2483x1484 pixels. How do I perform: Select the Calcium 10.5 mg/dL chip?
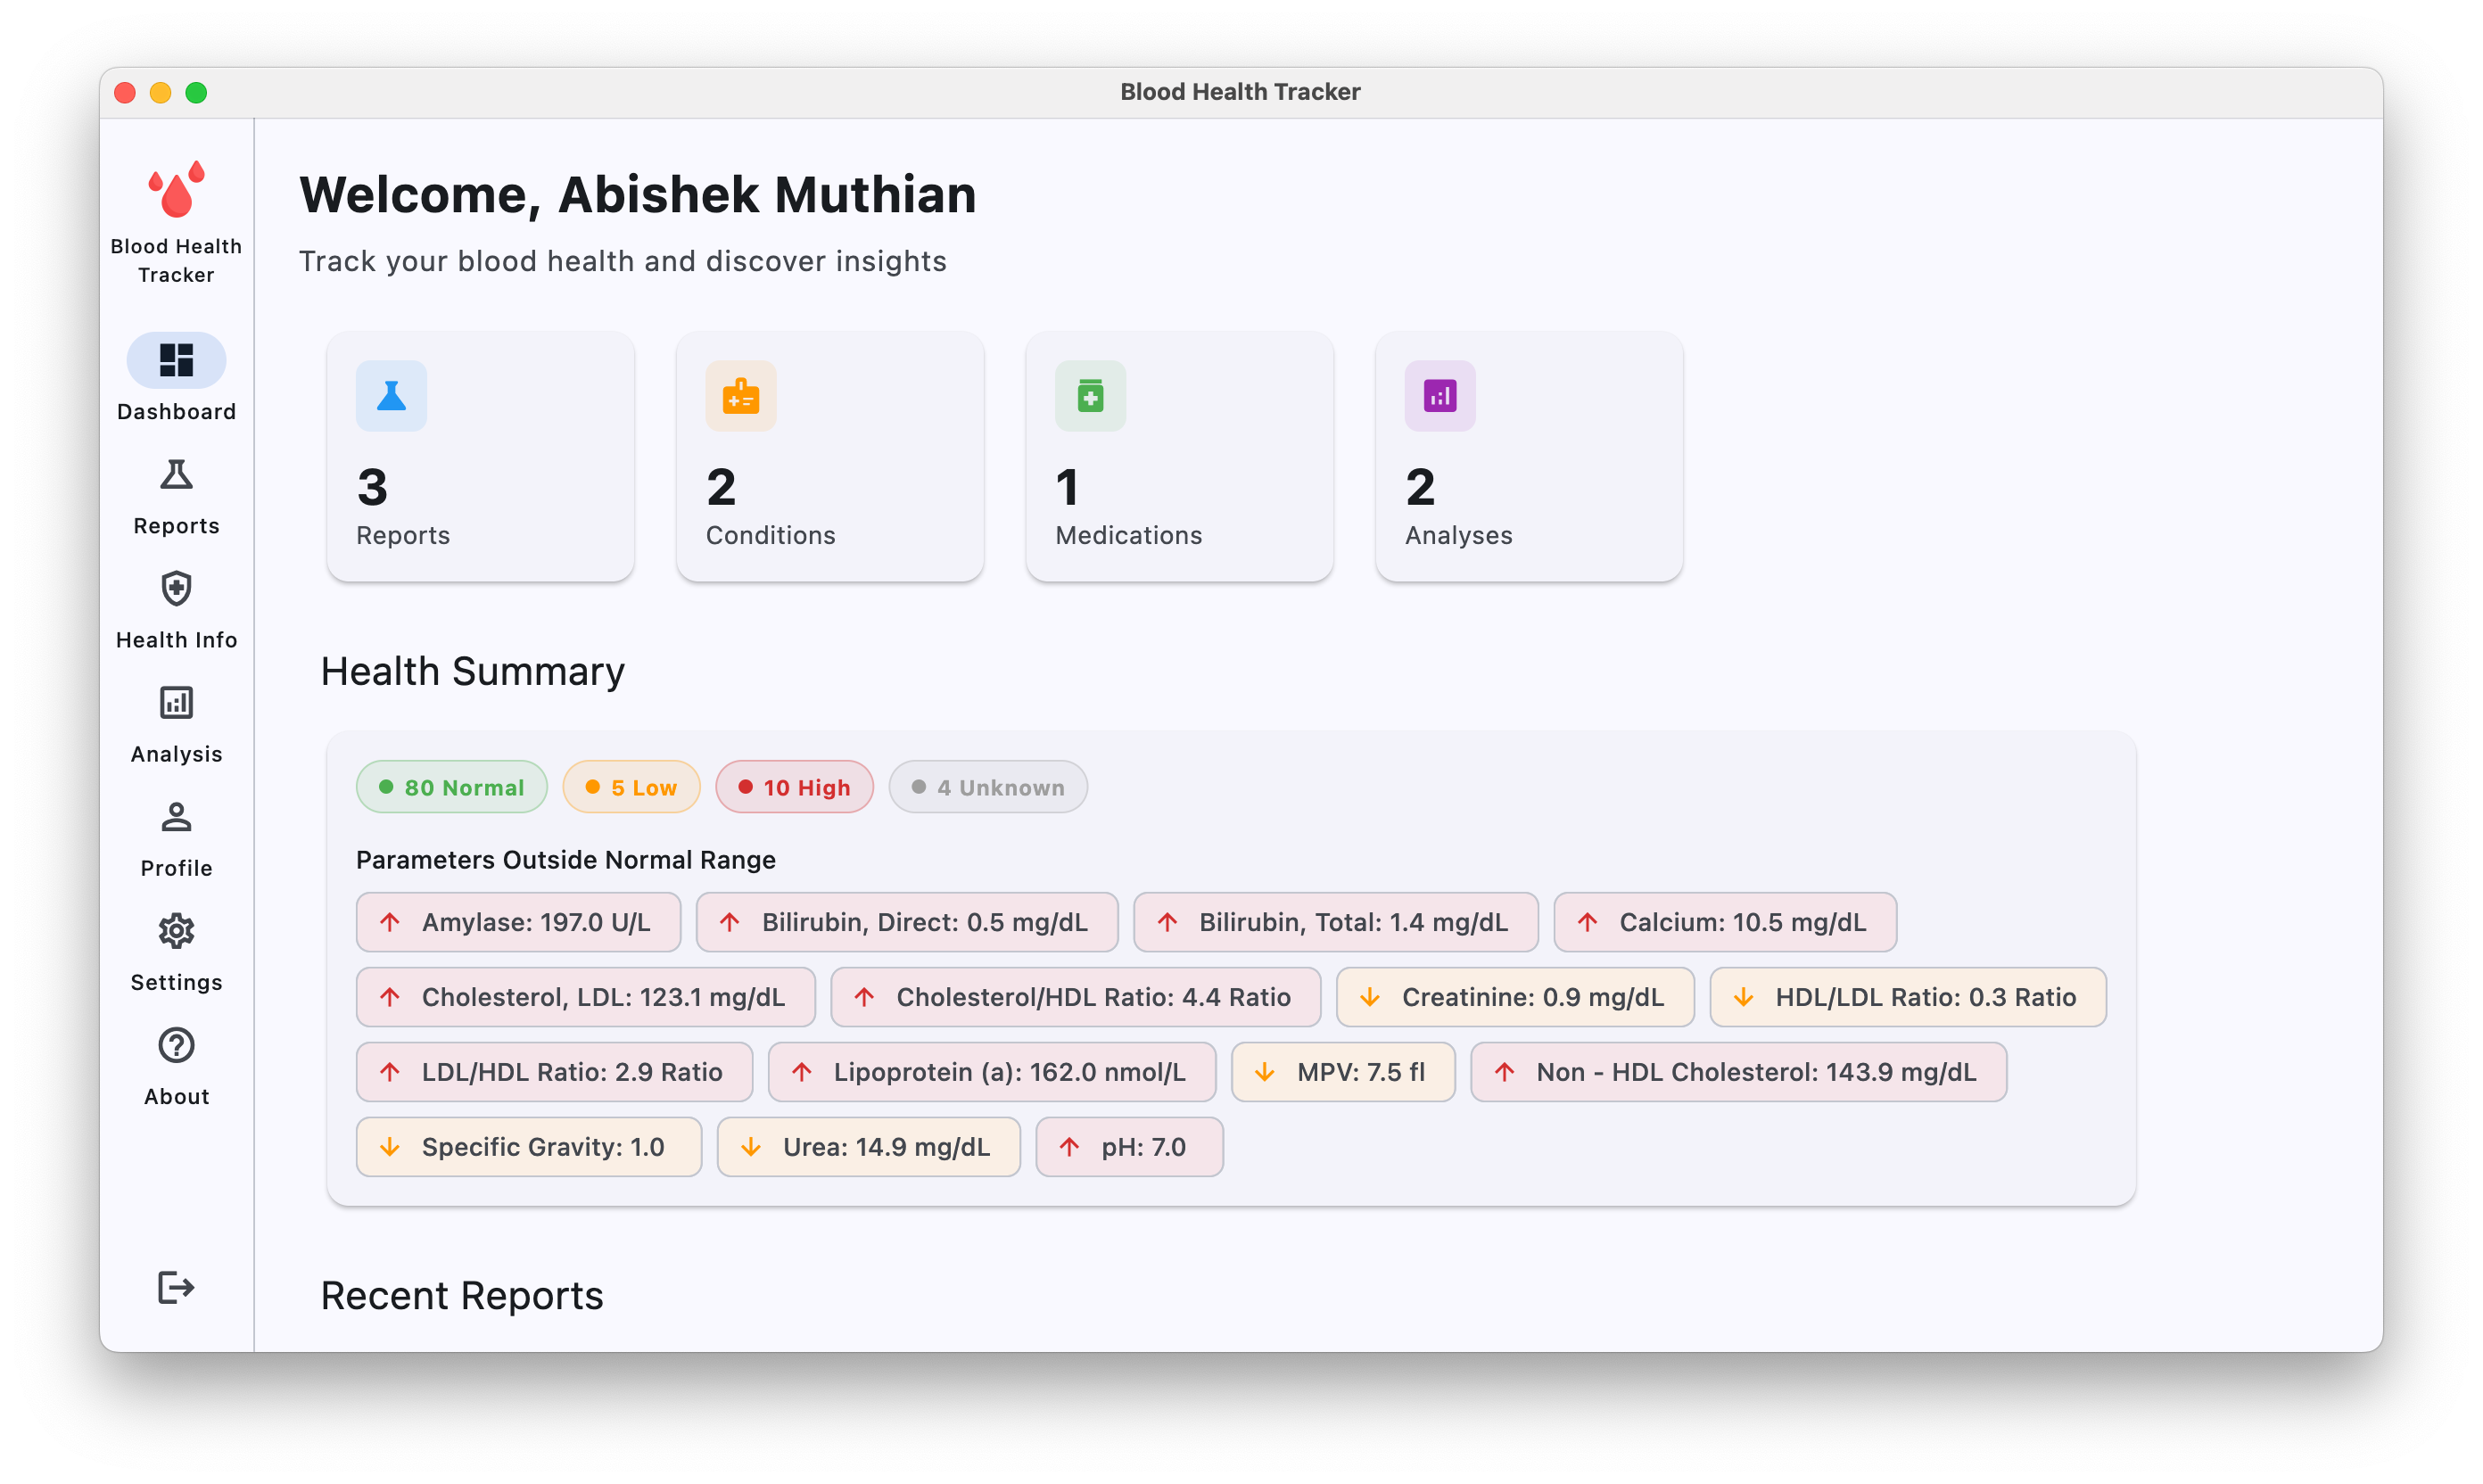click(x=1725, y=922)
